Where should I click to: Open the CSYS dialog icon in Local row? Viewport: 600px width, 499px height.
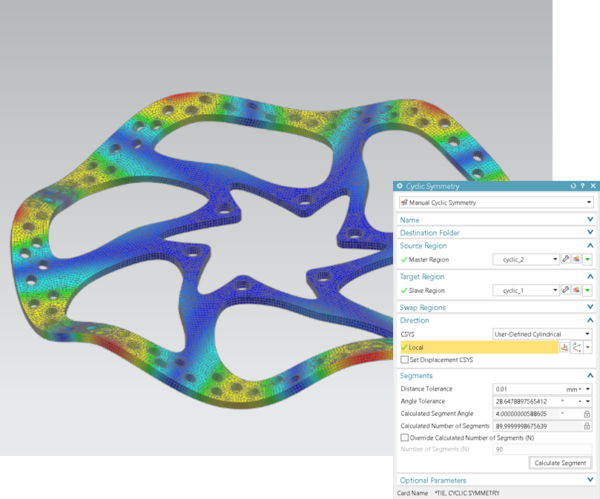point(565,347)
